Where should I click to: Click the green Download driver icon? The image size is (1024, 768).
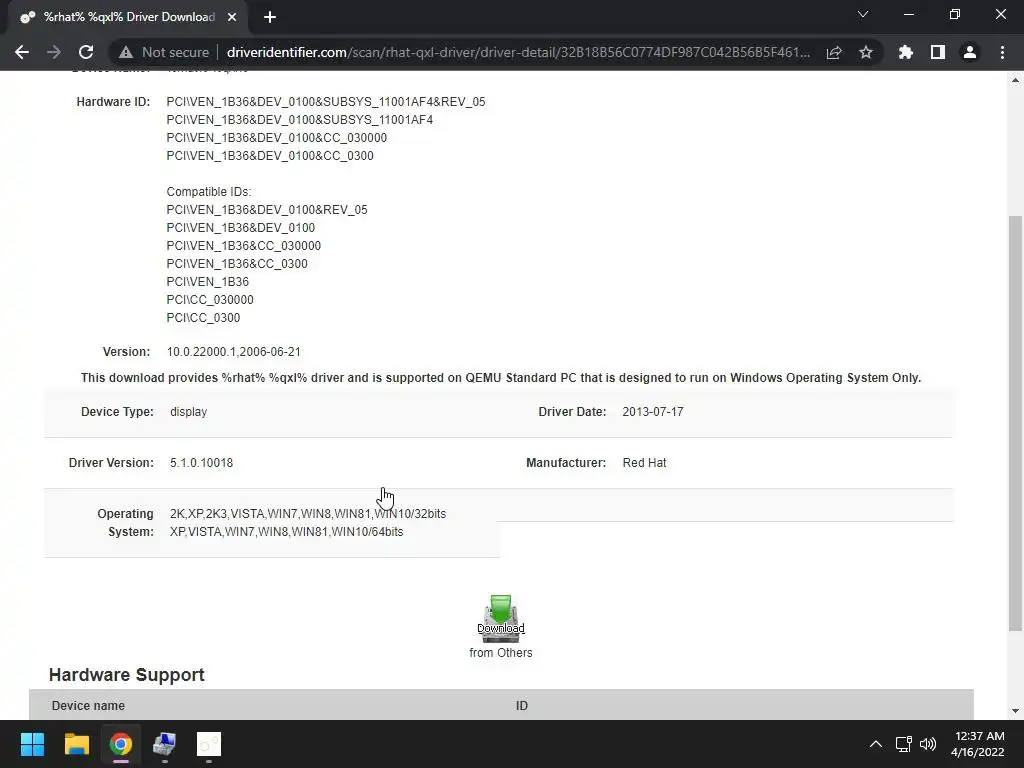pos(501,618)
